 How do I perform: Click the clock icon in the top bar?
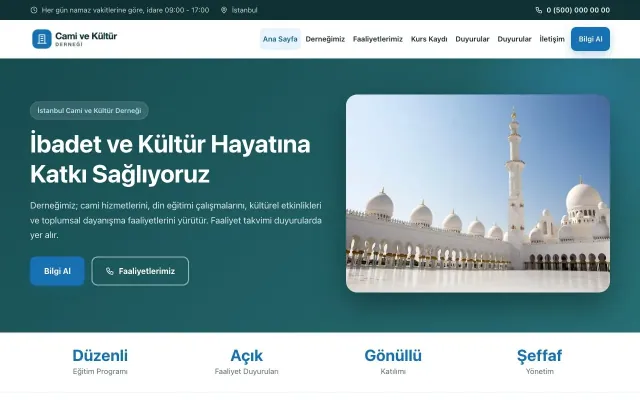pos(34,10)
